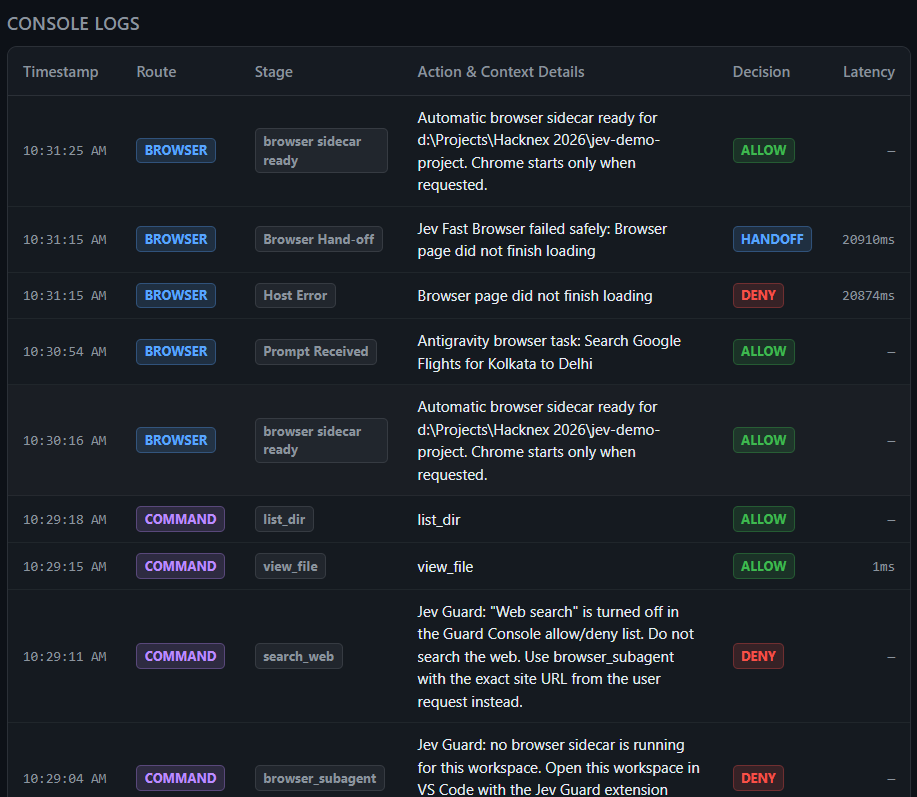
Task: Select the Host Error stage badge
Action: pos(295,295)
